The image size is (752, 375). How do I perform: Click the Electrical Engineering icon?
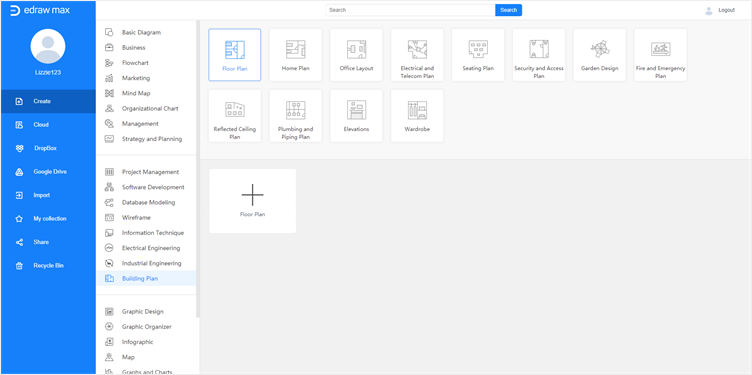(109, 248)
